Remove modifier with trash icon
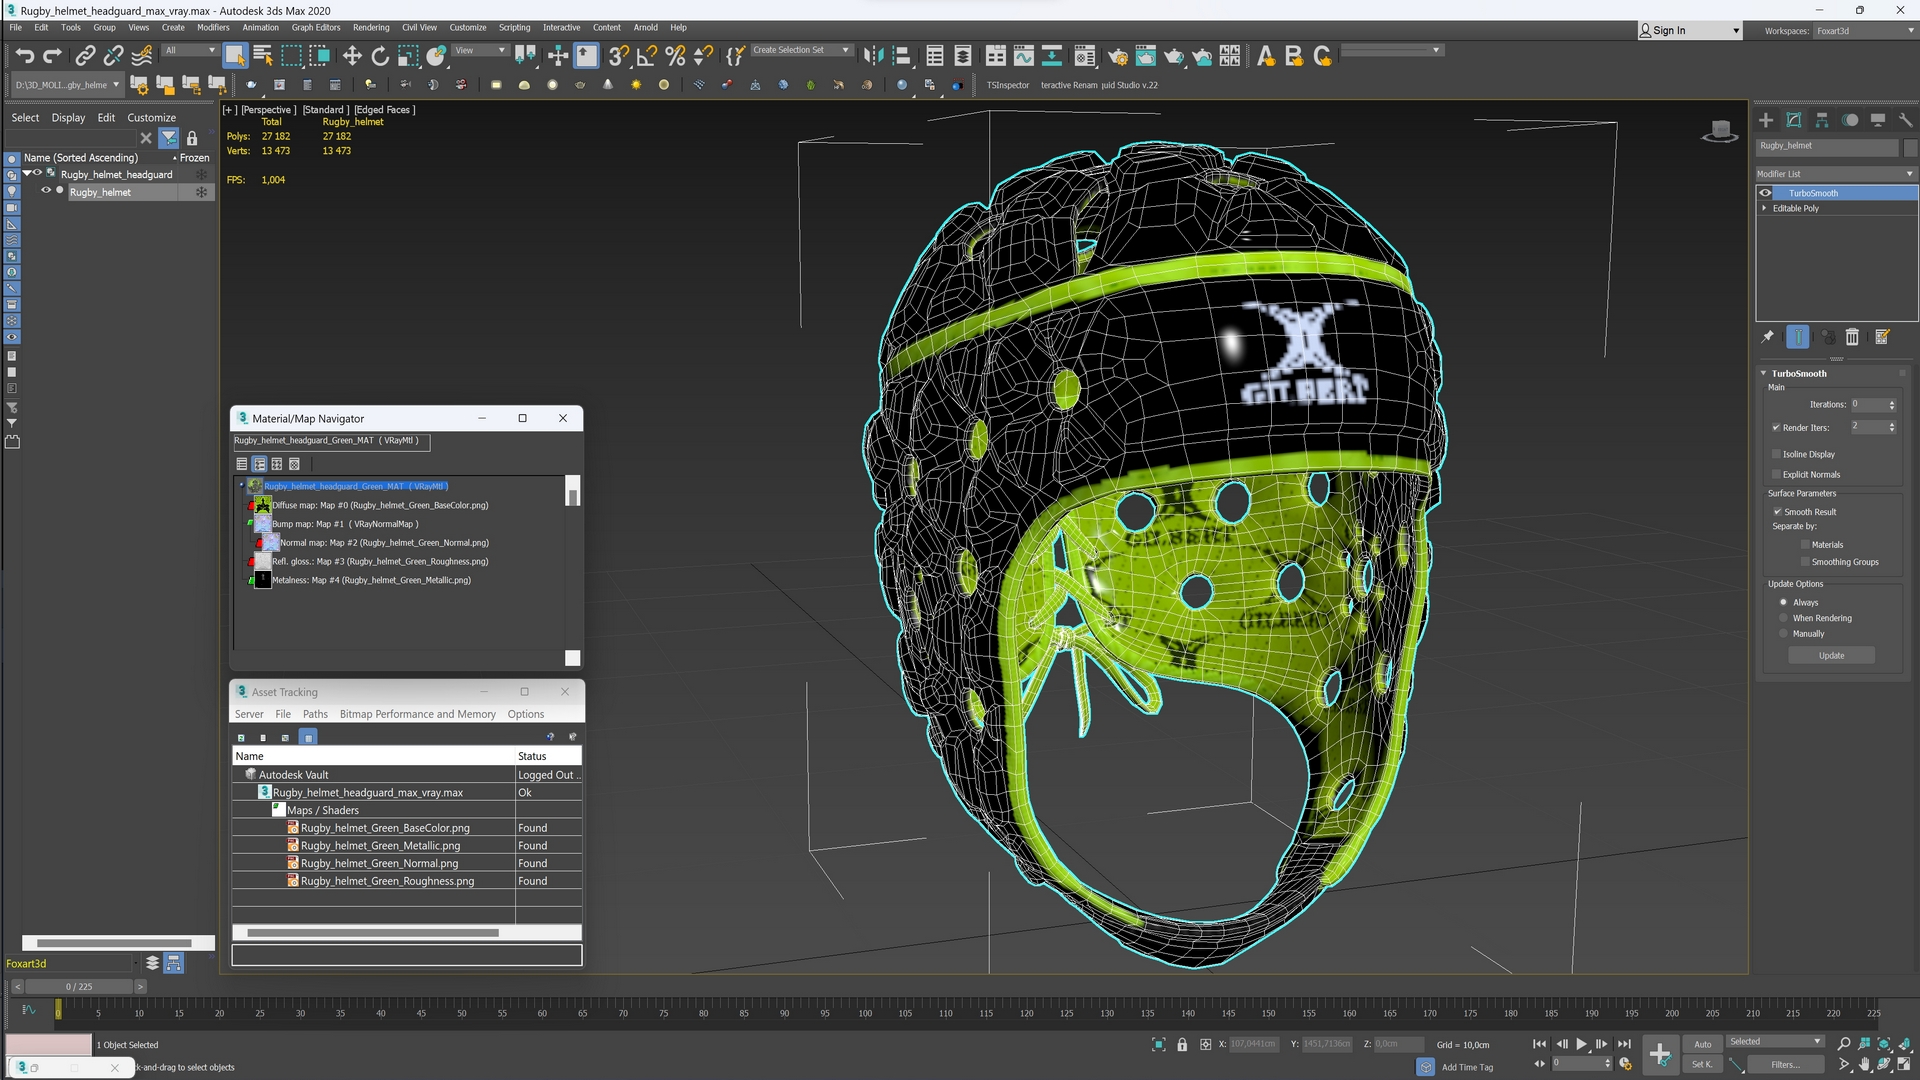Image resolution: width=1920 pixels, height=1080 pixels. coord(1852,337)
